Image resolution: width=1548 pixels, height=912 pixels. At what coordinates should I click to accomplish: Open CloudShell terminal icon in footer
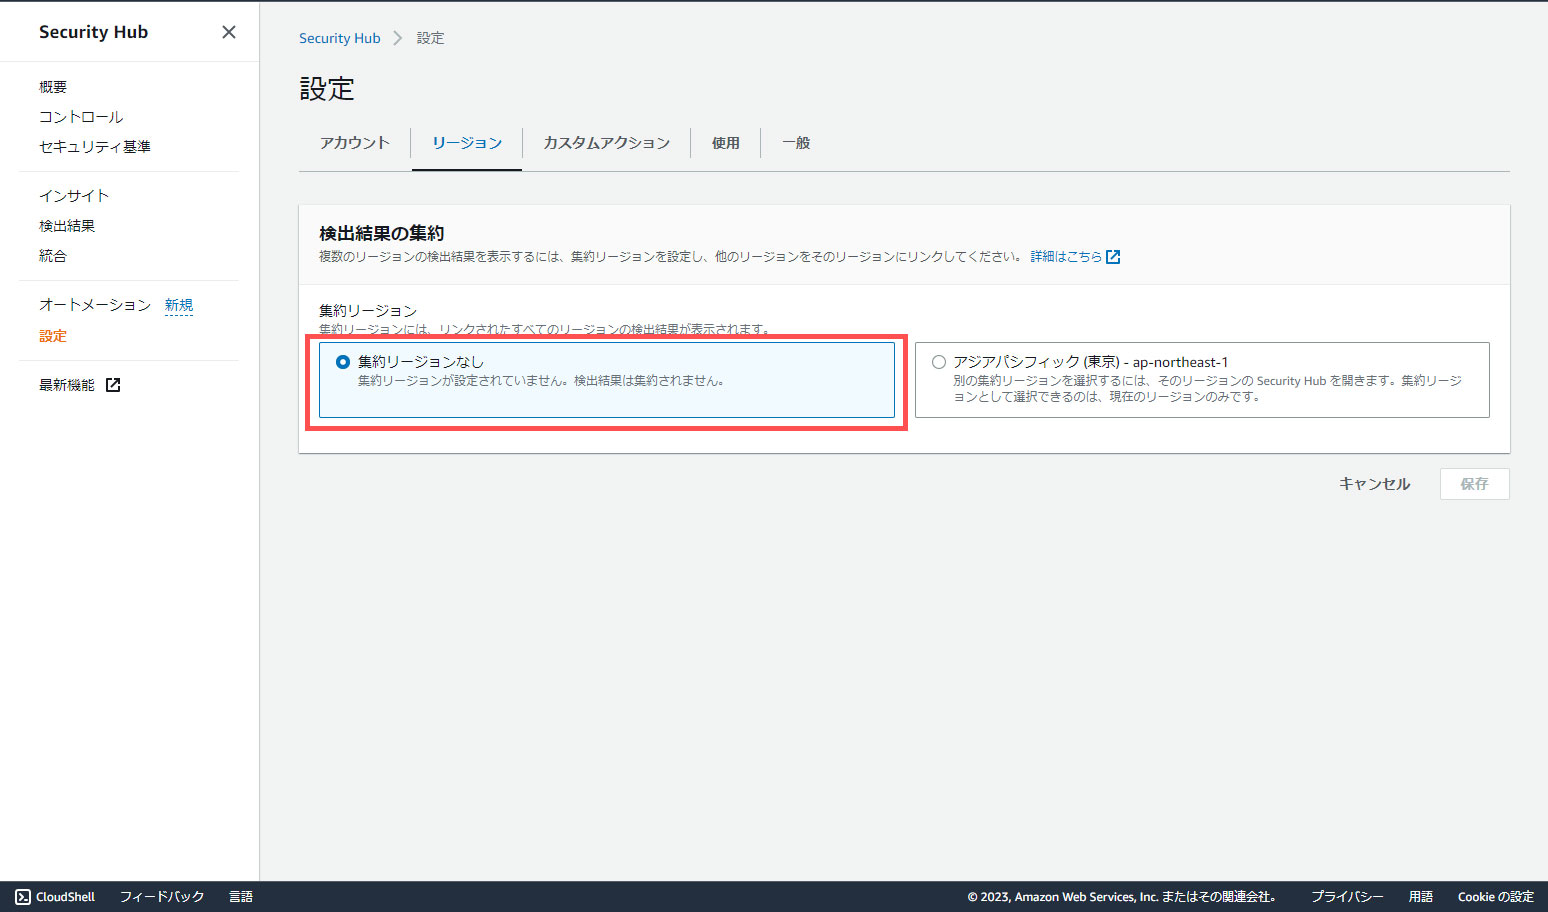23,897
